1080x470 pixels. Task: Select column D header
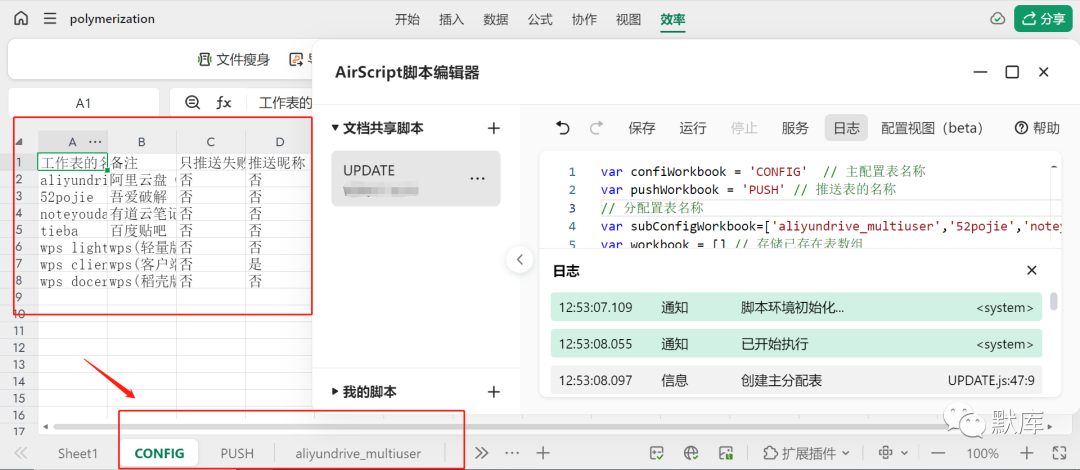click(x=279, y=141)
